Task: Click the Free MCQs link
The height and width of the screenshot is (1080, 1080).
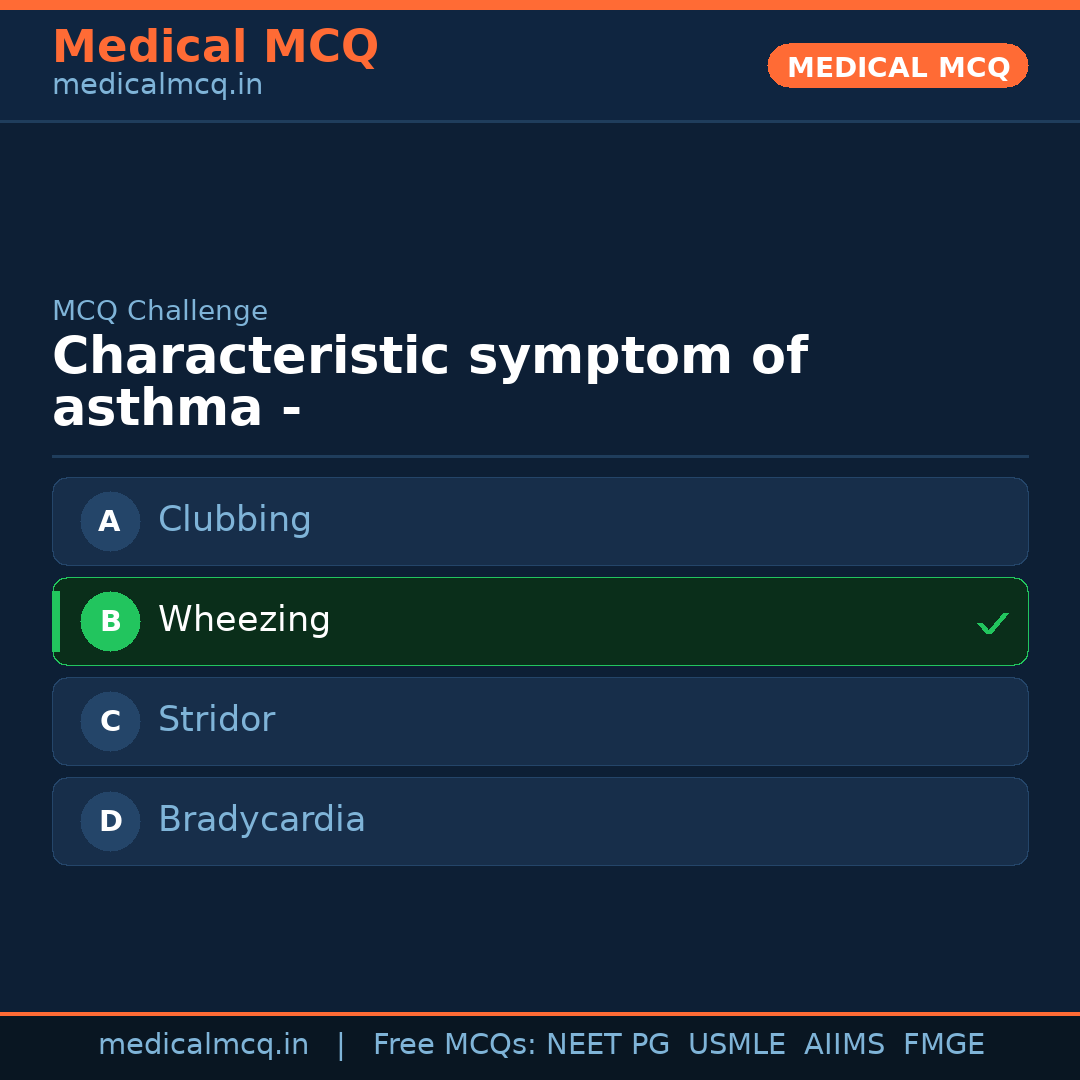Action: click(456, 1044)
